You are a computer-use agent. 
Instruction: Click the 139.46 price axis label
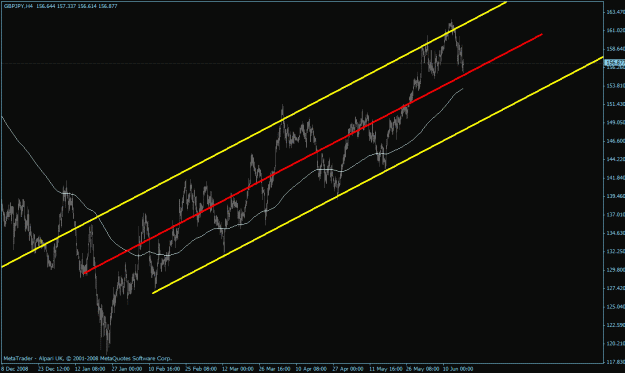(x=615, y=196)
